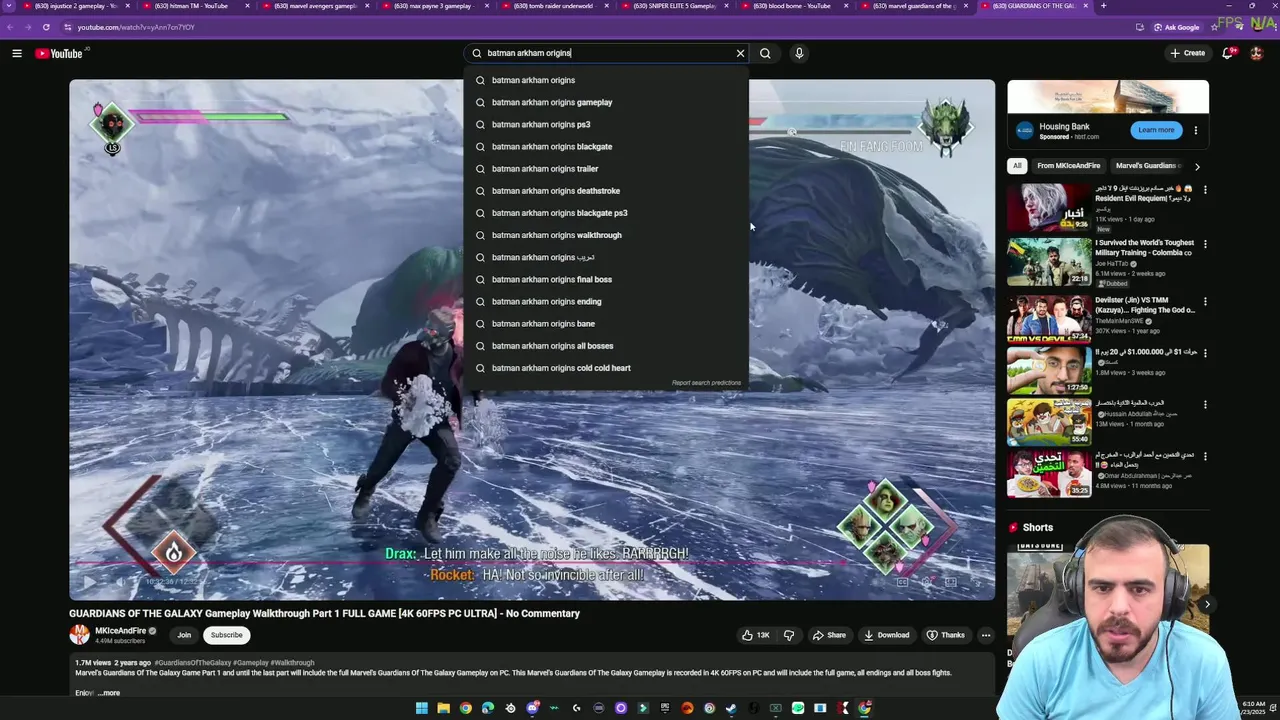Choose 'batman arkham origins all bosses' suggestion

pos(606,346)
